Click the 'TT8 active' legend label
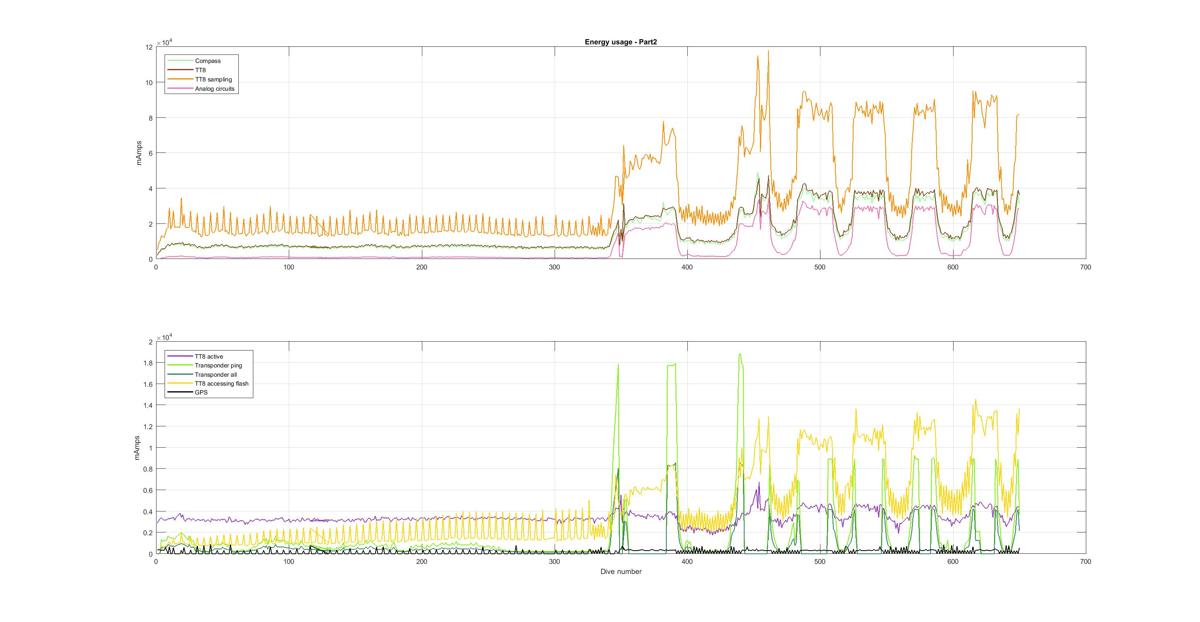This screenshot has height=622, width=1200. click(210, 356)
